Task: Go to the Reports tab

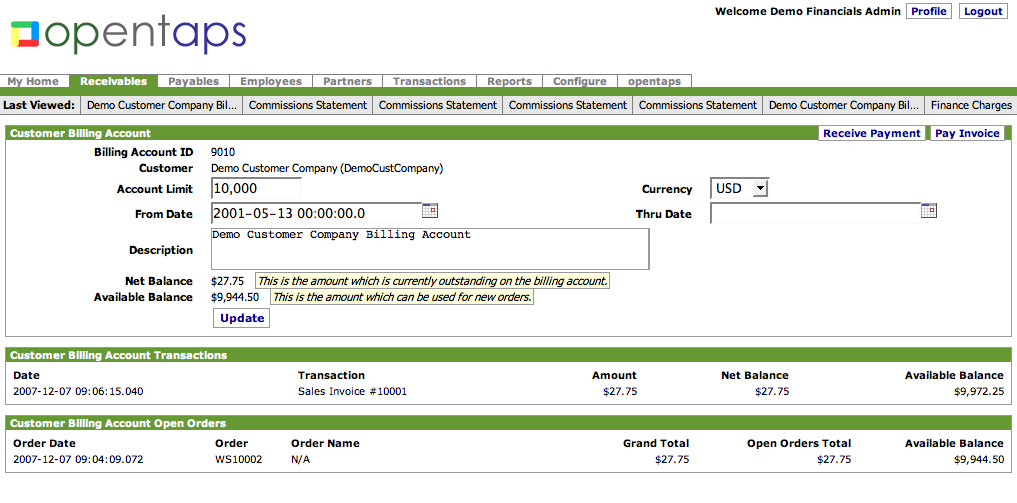Action: (x=509, y=81)
